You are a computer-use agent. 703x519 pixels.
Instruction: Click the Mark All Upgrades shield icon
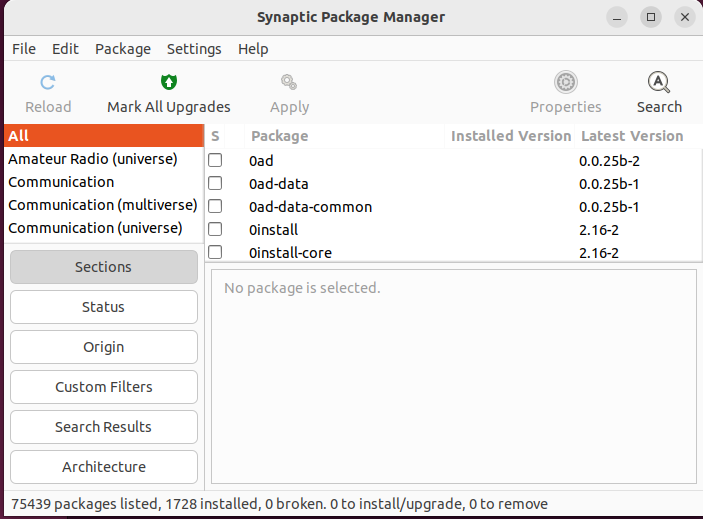[x=169, y=82]
